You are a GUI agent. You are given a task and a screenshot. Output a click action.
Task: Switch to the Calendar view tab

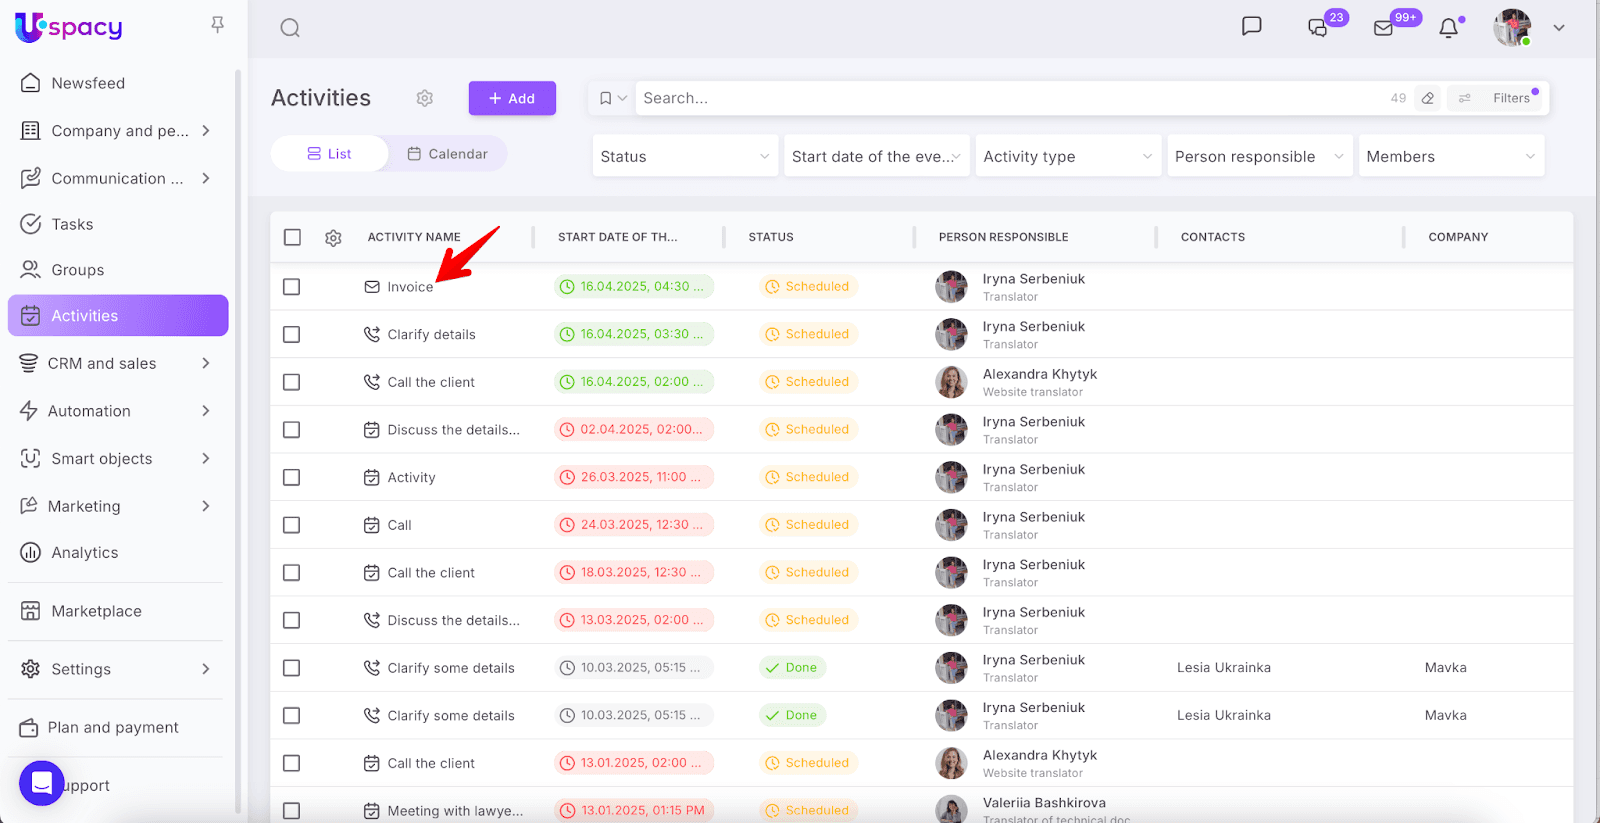click(x=447, y=154)
